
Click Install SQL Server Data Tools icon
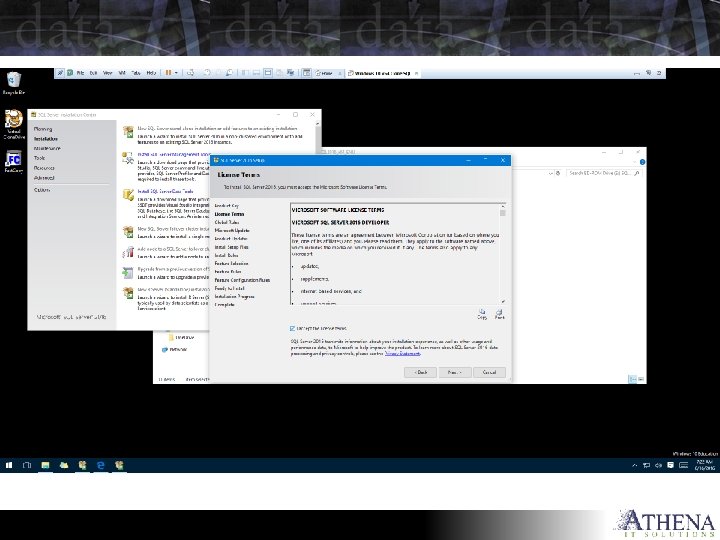pos(128,194)
